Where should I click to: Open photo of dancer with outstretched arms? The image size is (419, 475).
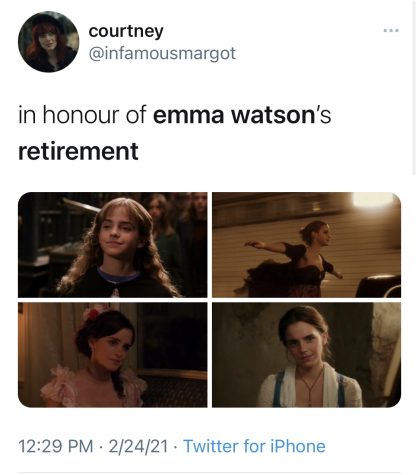307,245
